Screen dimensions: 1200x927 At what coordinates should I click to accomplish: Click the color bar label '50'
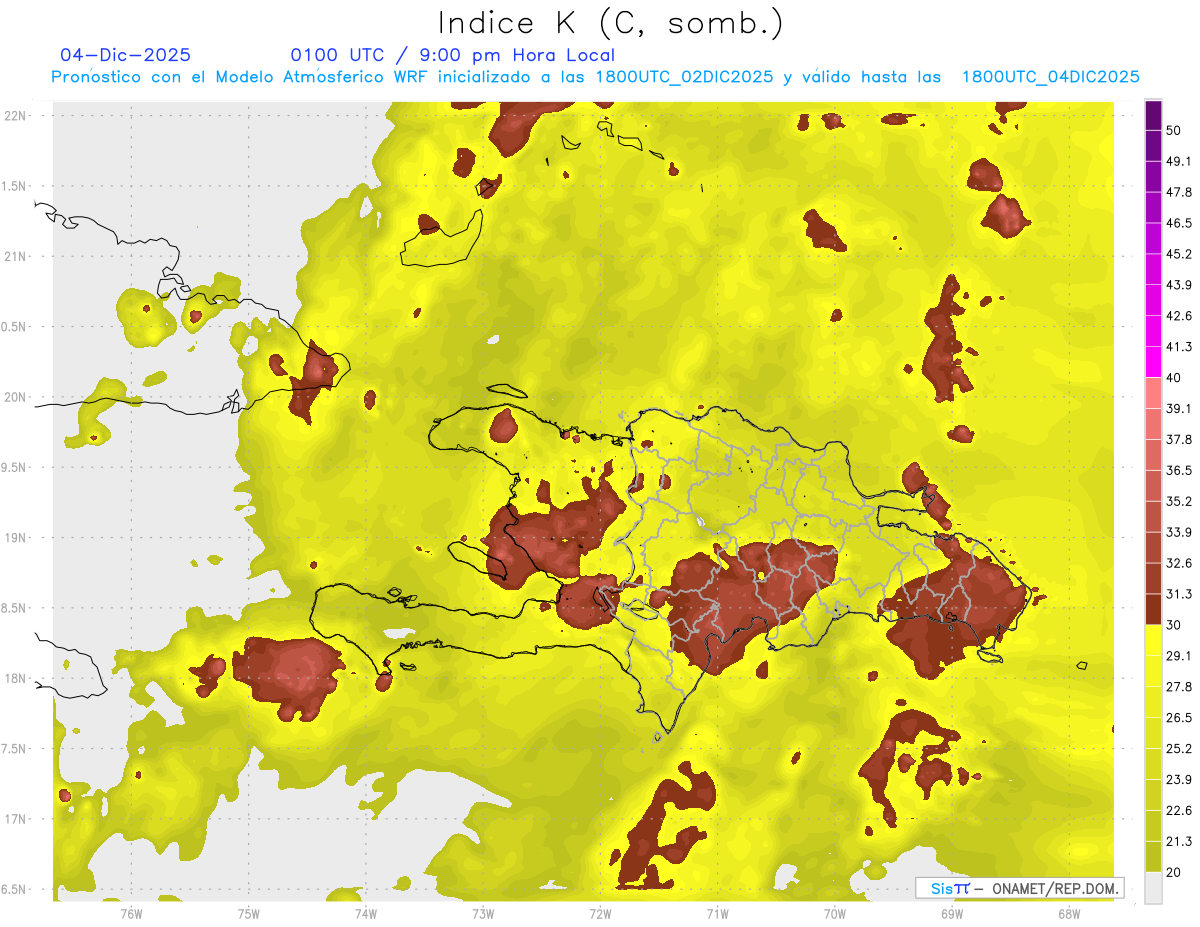(1174, 130)
